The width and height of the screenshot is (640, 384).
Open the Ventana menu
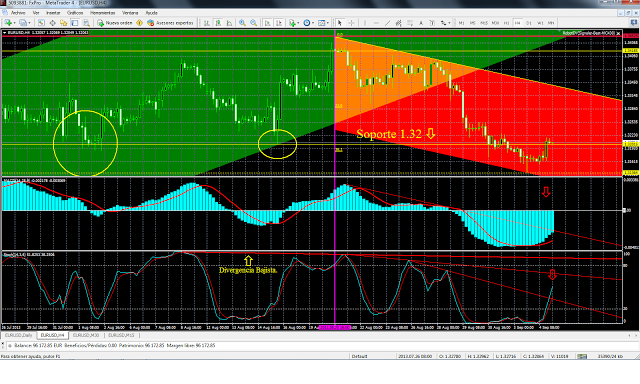point(130,13)
